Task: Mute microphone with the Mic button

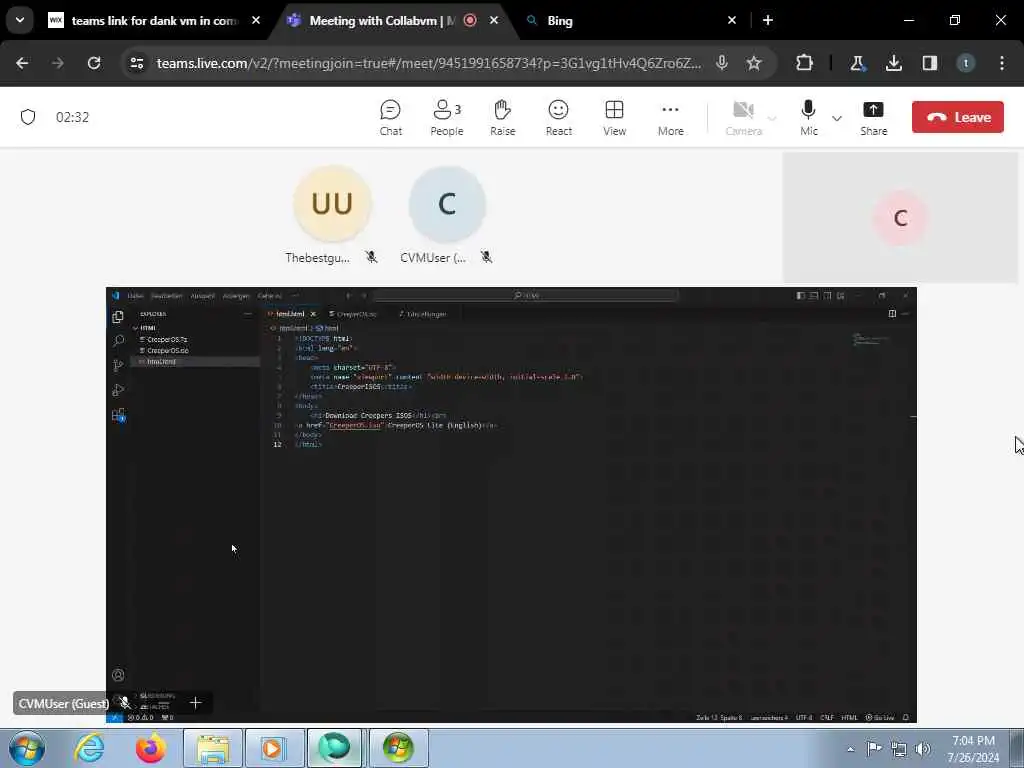Action: [x=808, y=118]
